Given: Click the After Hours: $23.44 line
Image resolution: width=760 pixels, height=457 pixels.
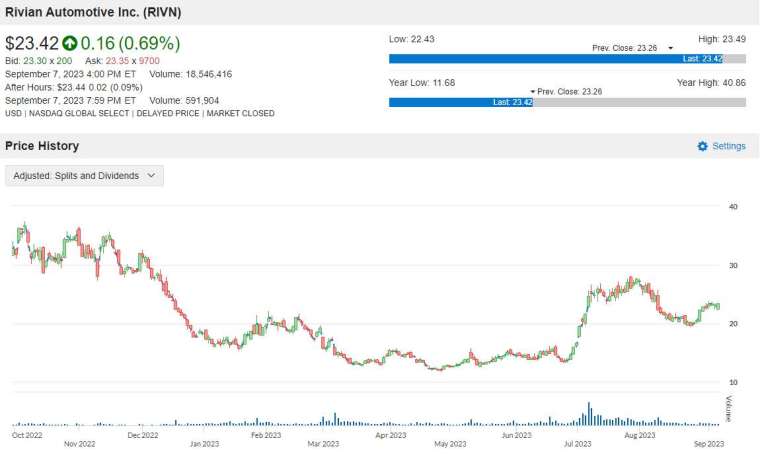Looking at the screenshot, I should point(74,87).
